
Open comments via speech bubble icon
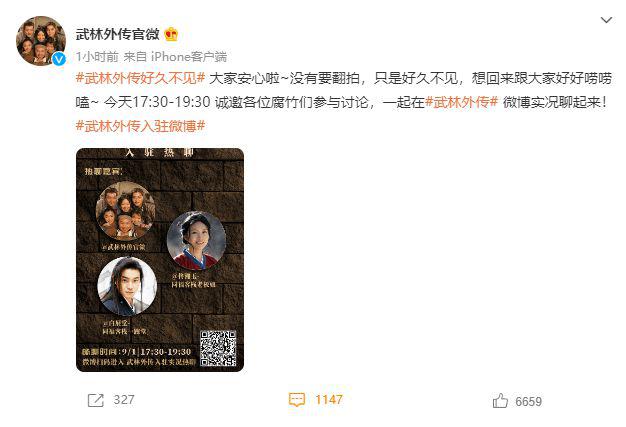click(297, 400)
